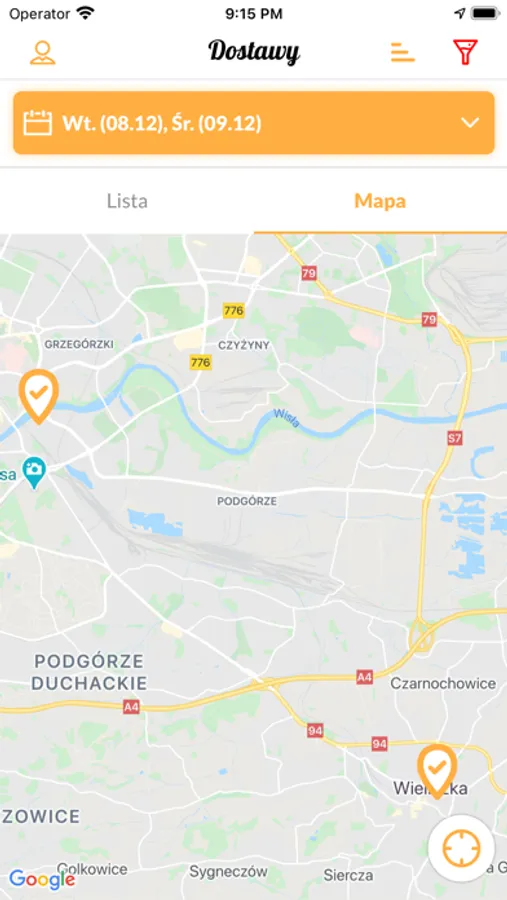Tap the camera point-of-interest pin
The width and height of the screenshot is (507, 900).
tap(34, 473)
